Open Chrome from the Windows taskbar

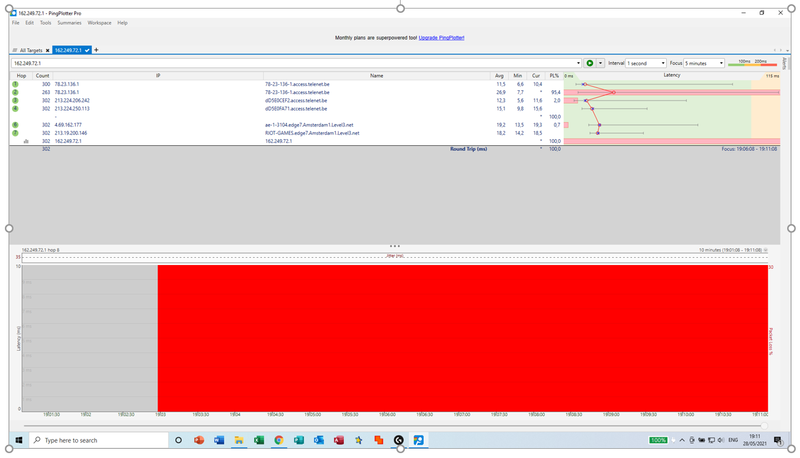click(279, 440)
